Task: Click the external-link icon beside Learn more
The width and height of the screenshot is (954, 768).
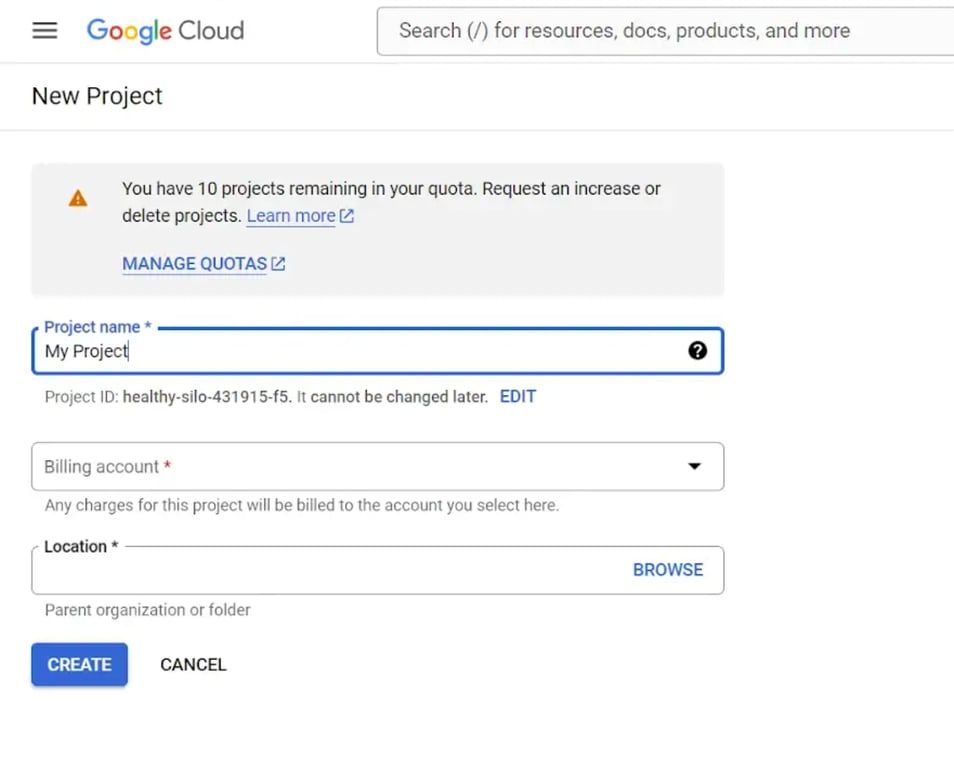Action: (x=347, y=215)
